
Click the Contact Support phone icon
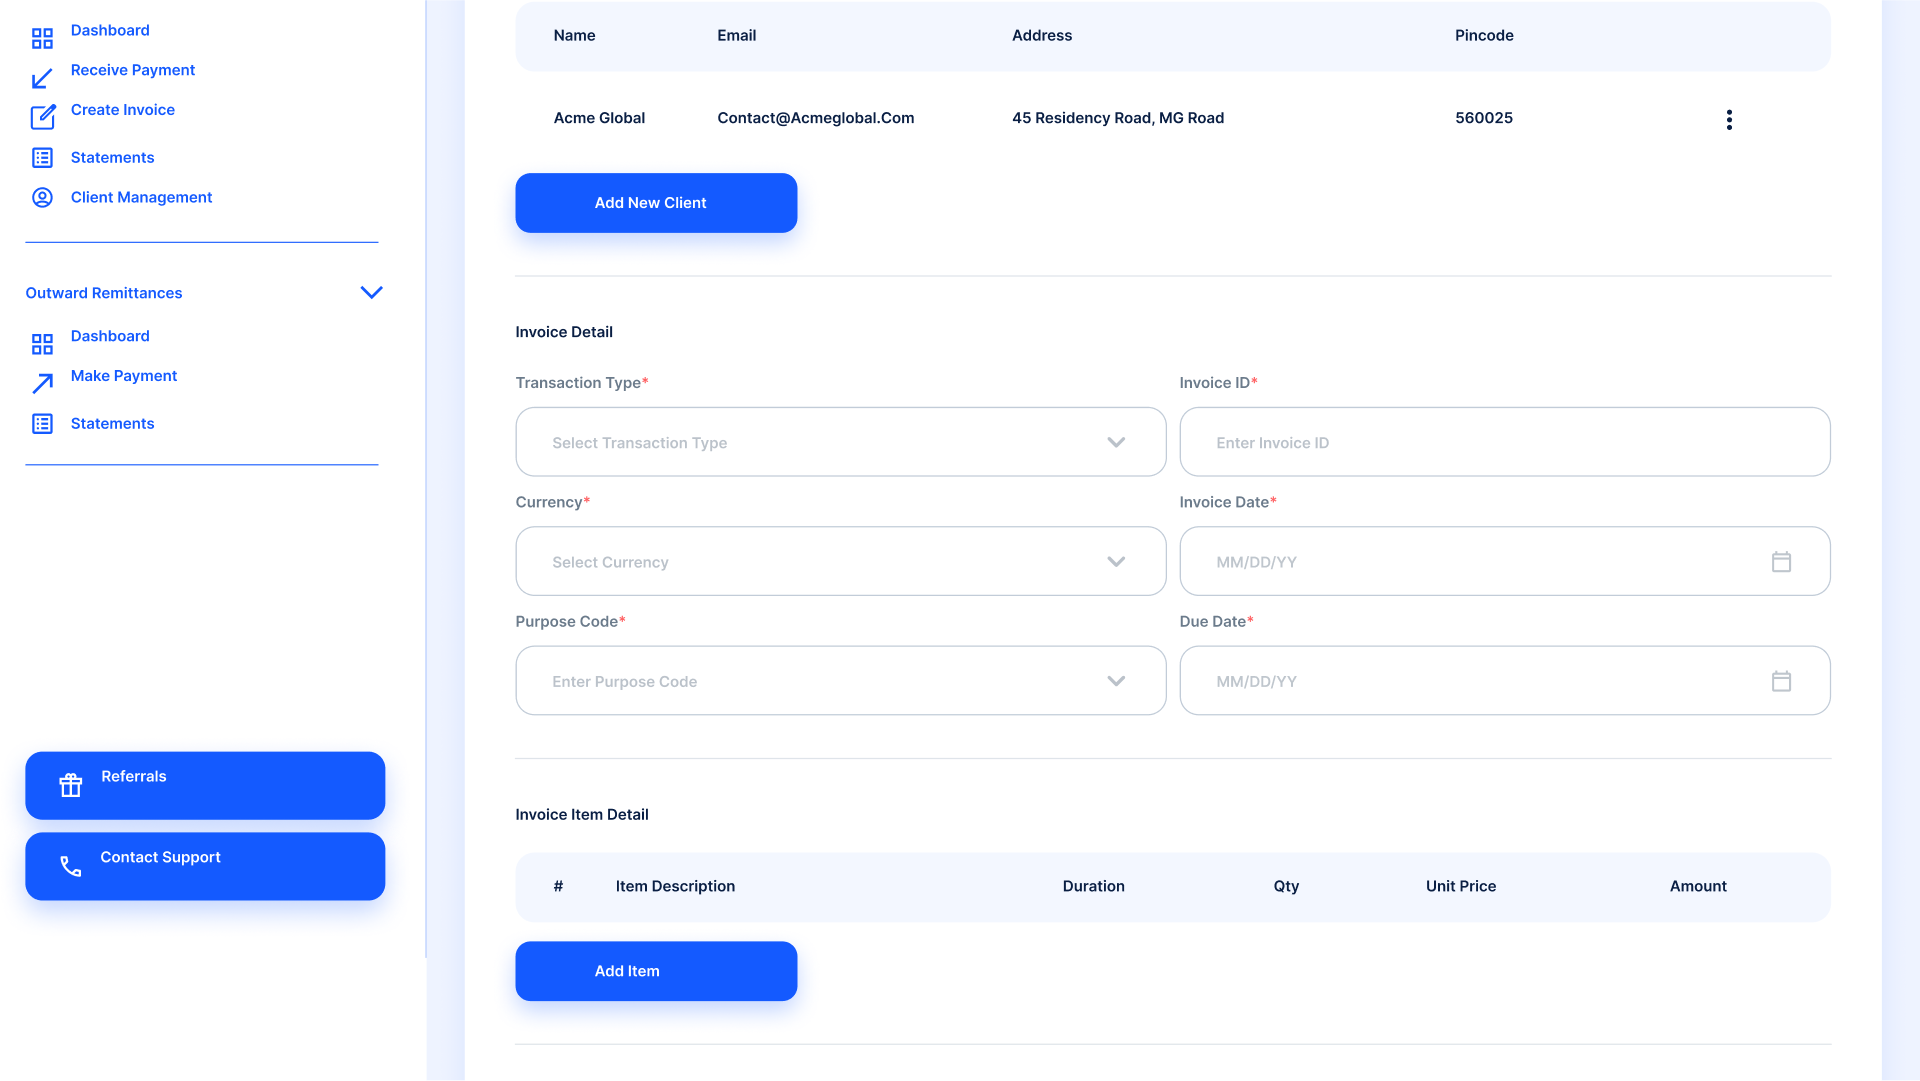70,866
